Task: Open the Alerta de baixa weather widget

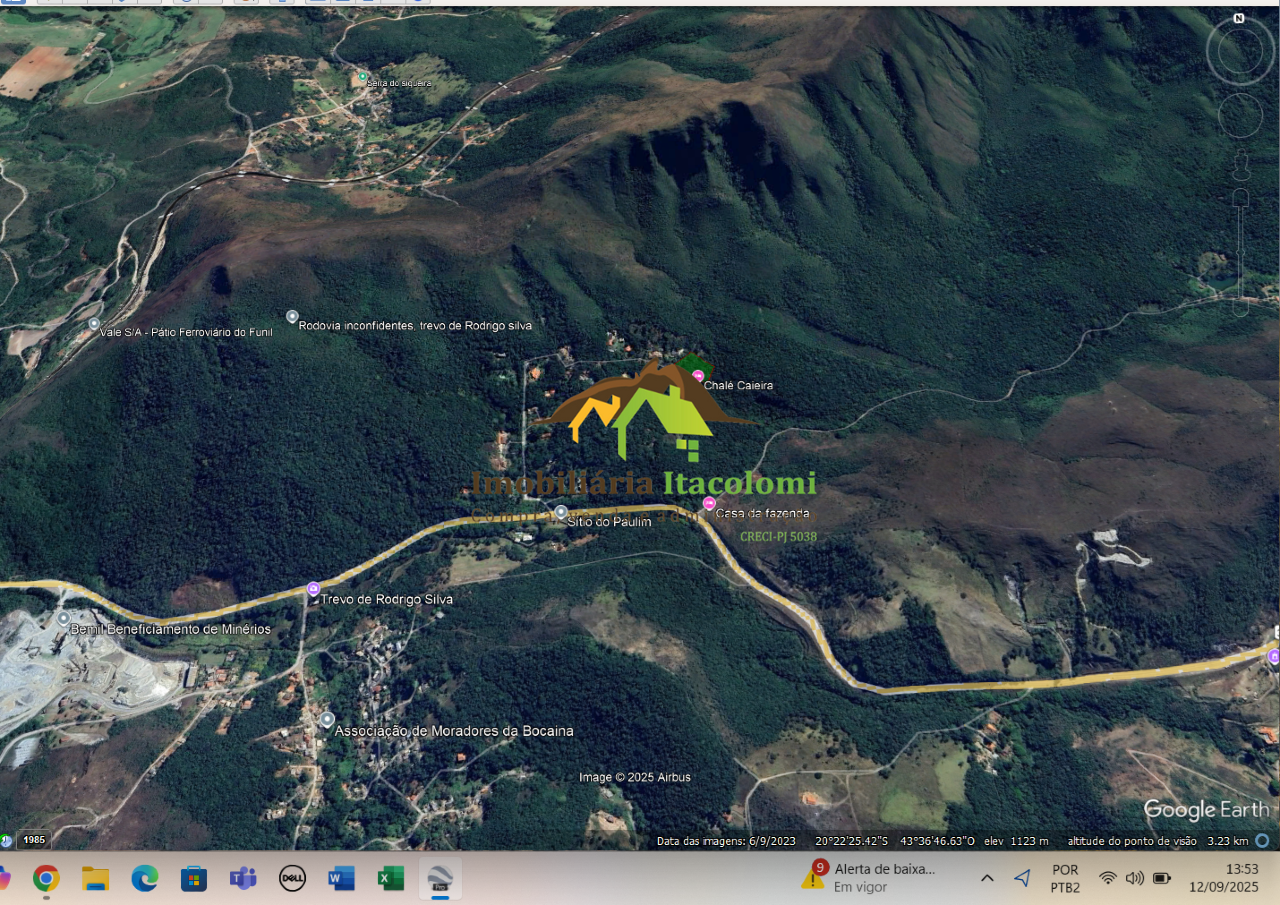Action: [870, 877]
